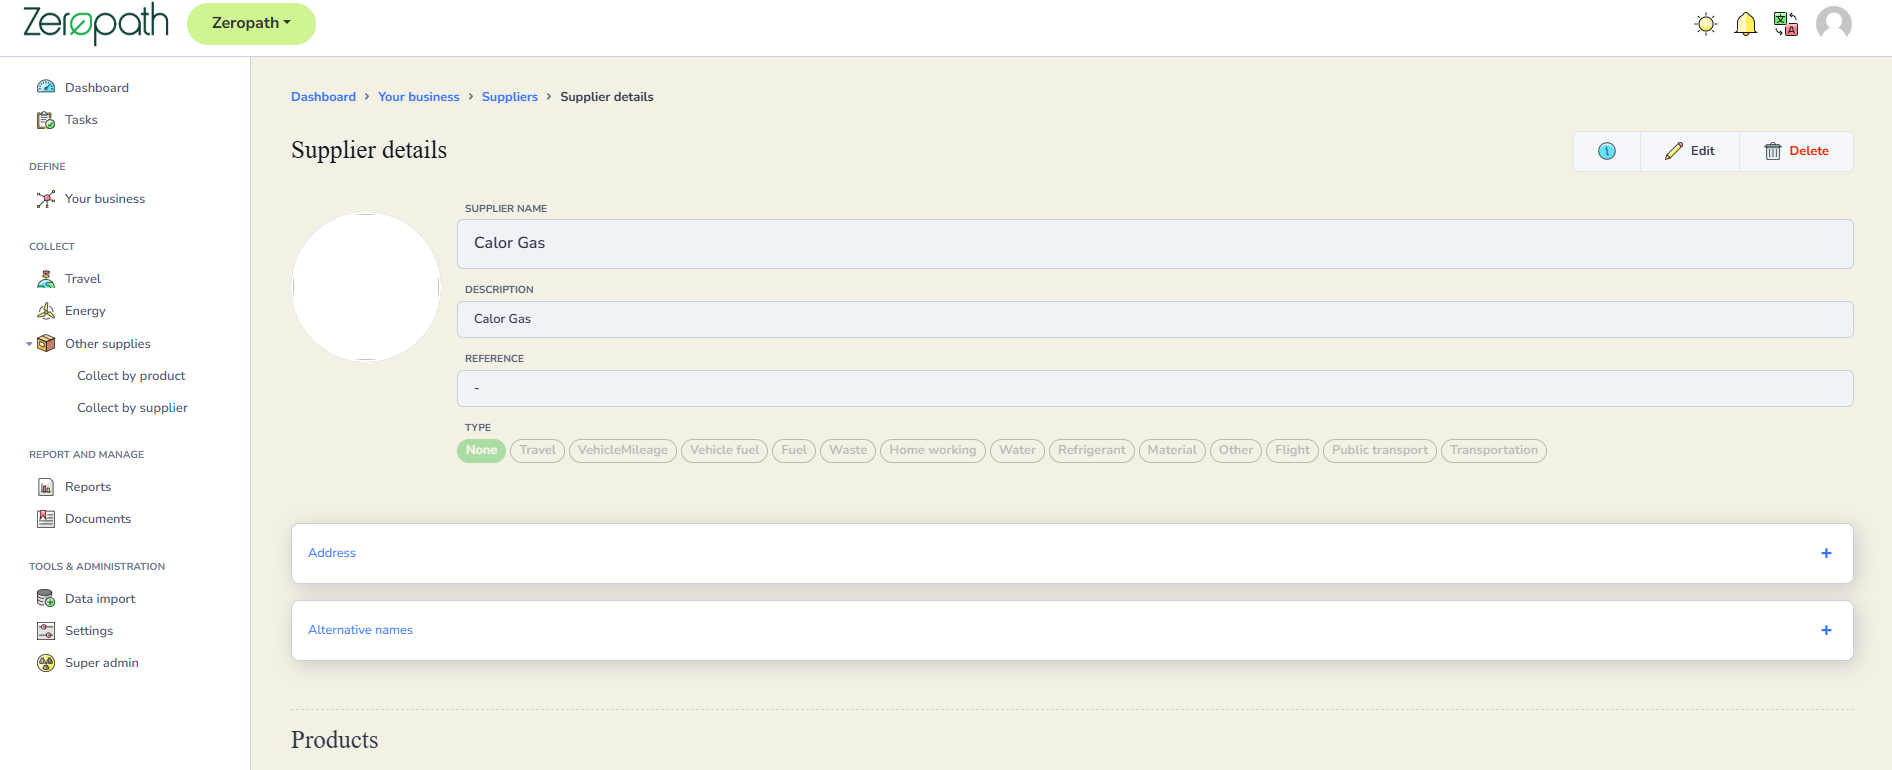Click the Data import sidebar icon
The width and height of the screenshot is (1892, 770).
[x=46, y=599]
